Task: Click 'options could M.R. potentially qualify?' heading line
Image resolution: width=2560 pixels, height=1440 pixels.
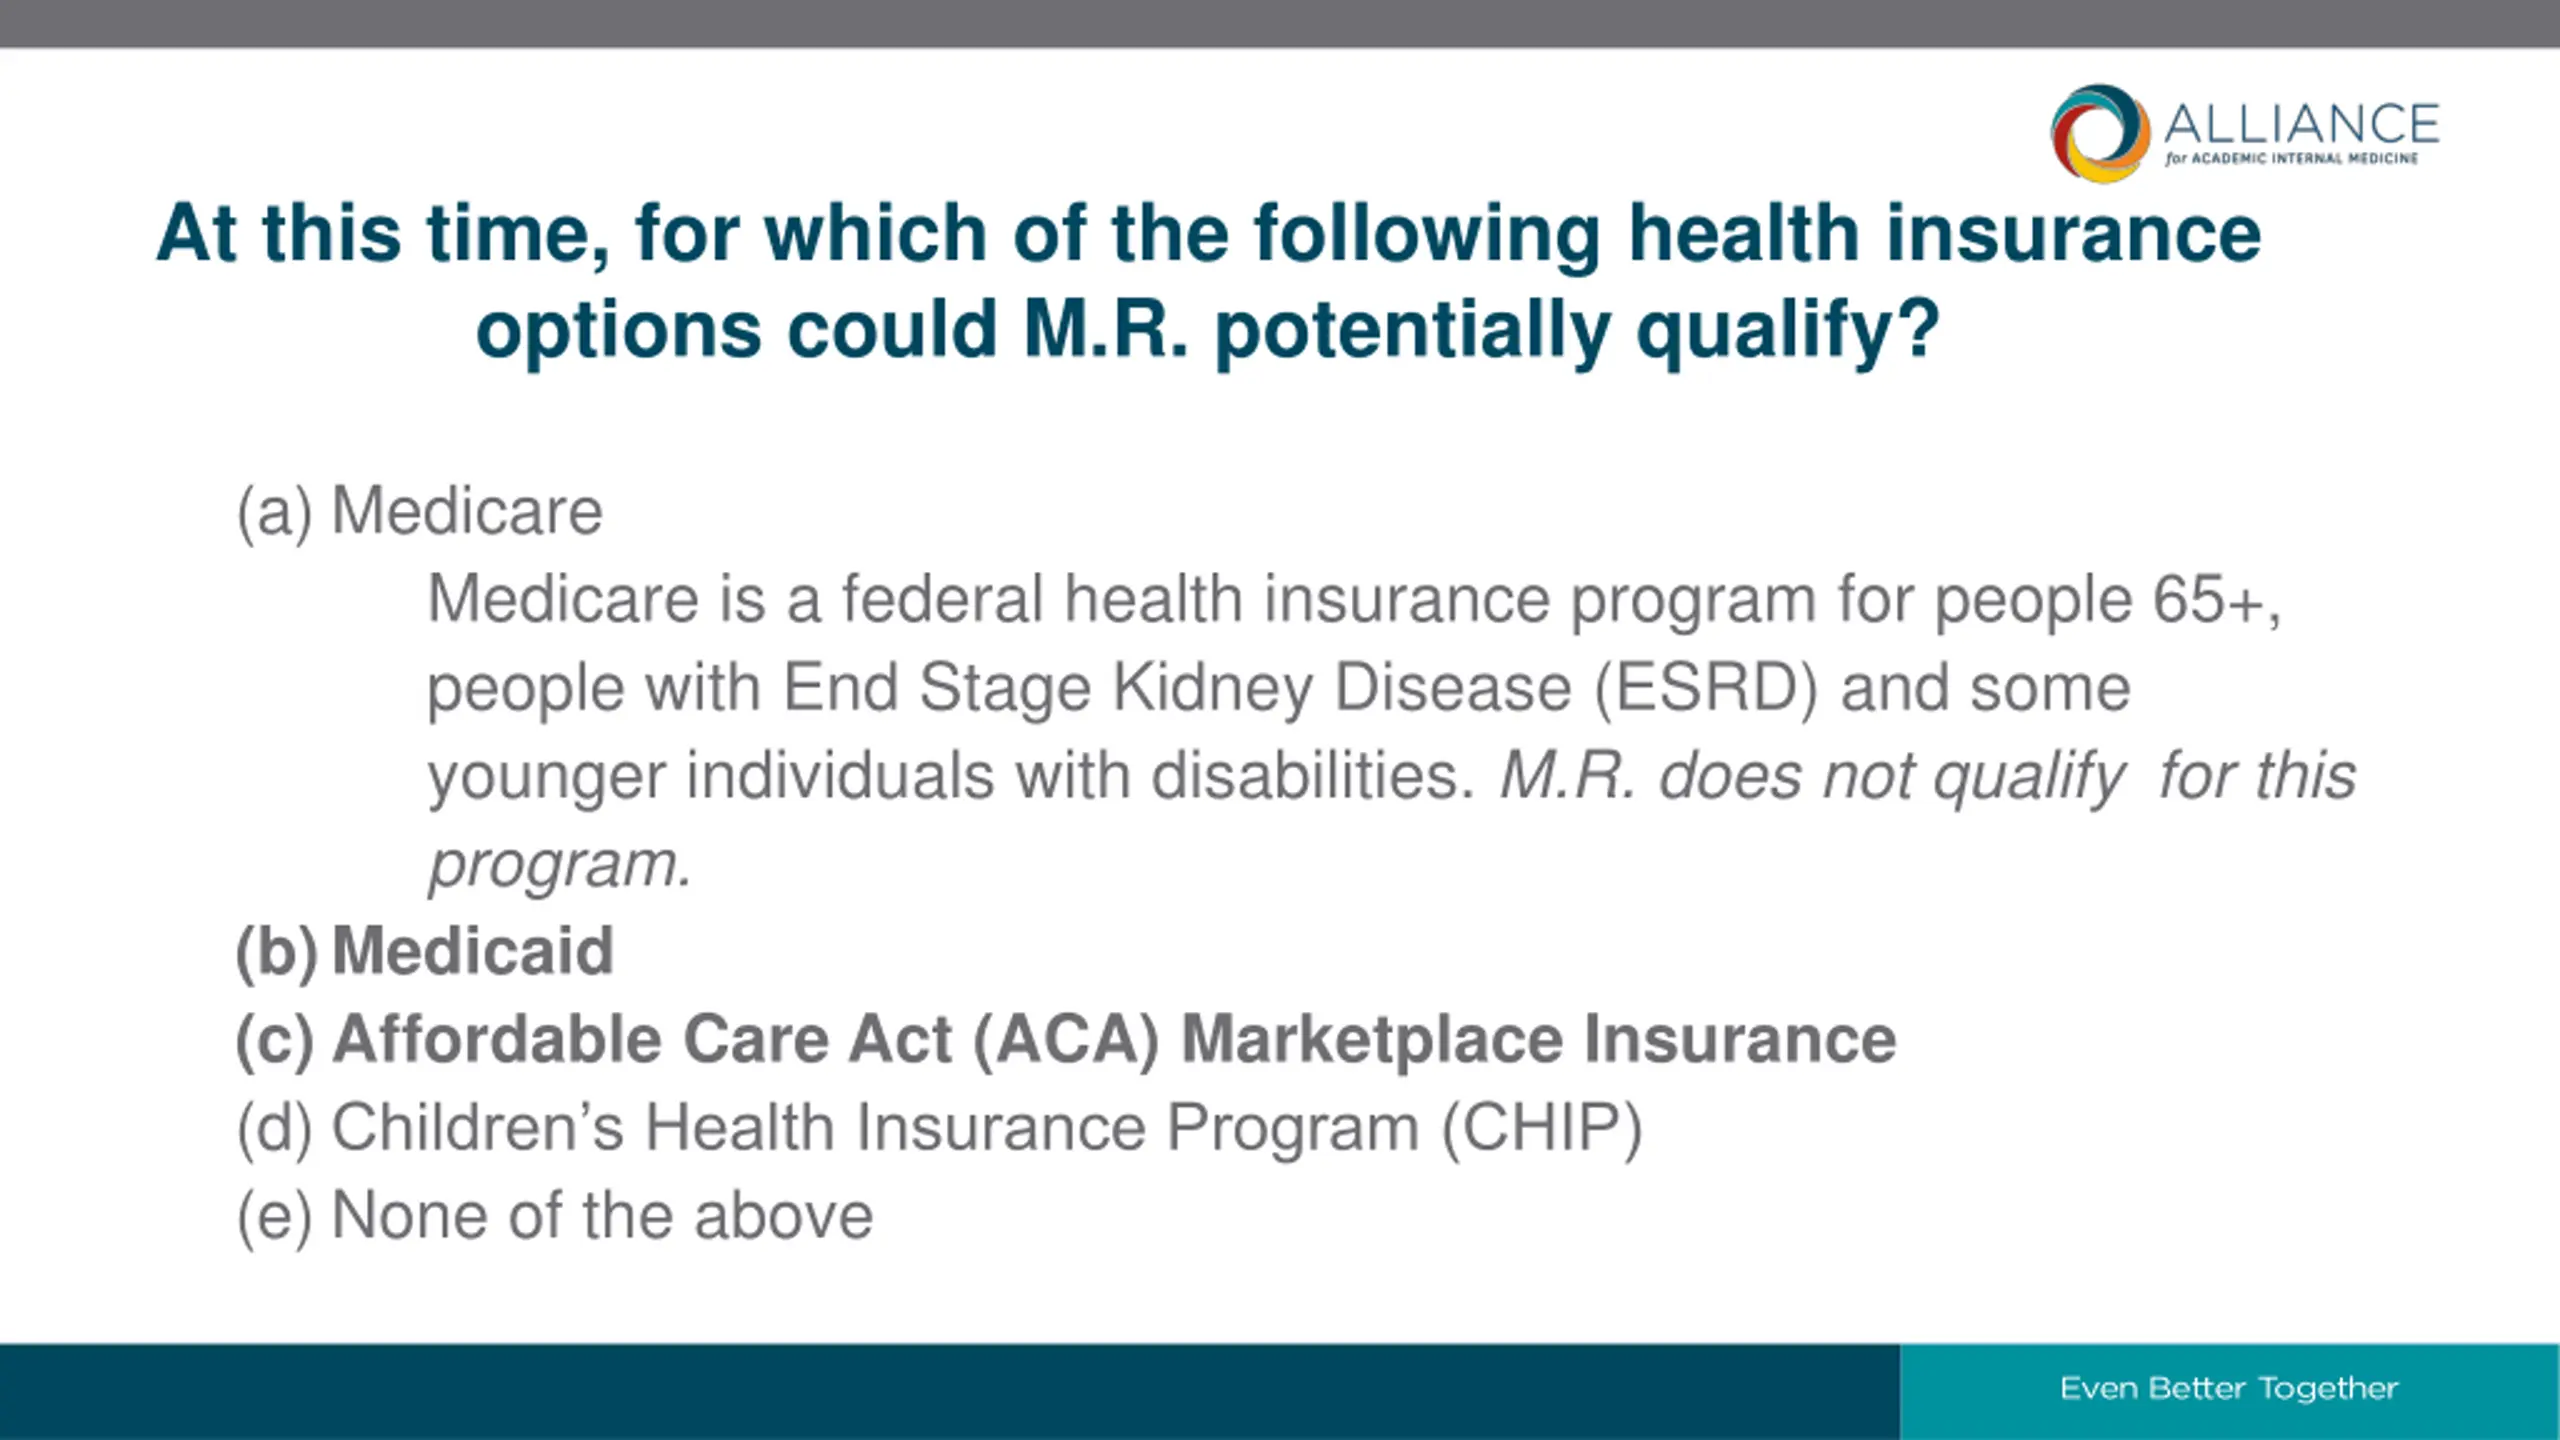Action: 1208,329
